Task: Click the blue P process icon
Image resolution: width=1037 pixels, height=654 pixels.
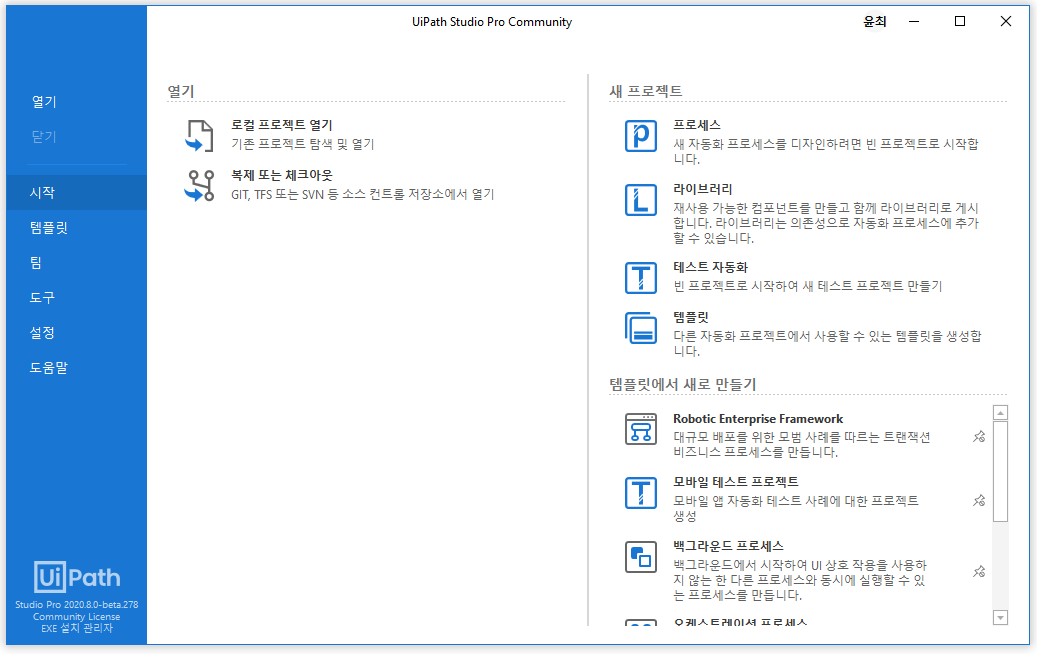Action: [x=641, y=136]
